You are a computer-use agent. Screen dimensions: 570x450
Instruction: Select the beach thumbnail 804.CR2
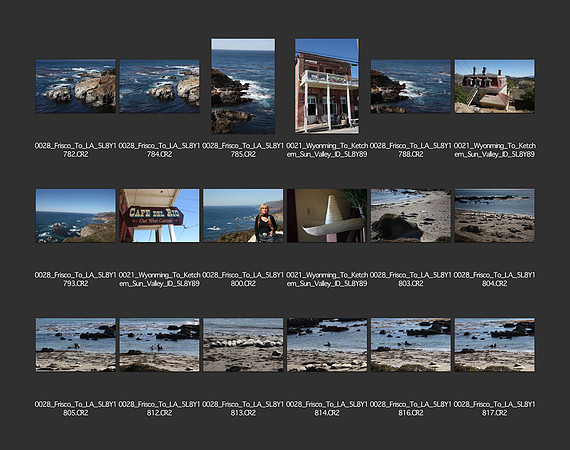coord(494,216)
